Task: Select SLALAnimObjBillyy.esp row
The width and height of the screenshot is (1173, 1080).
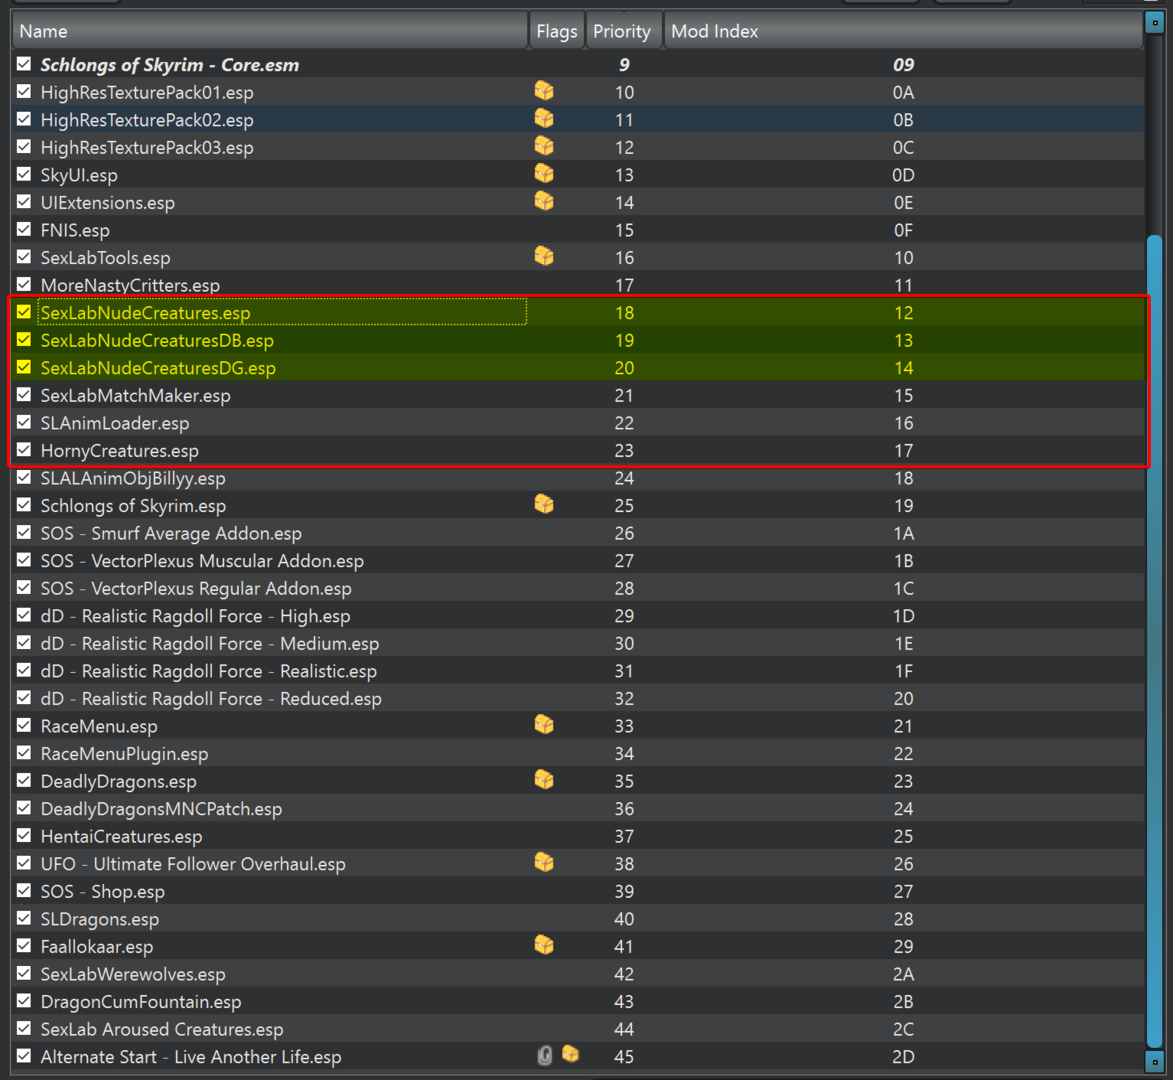Action: tap(578, 478)
